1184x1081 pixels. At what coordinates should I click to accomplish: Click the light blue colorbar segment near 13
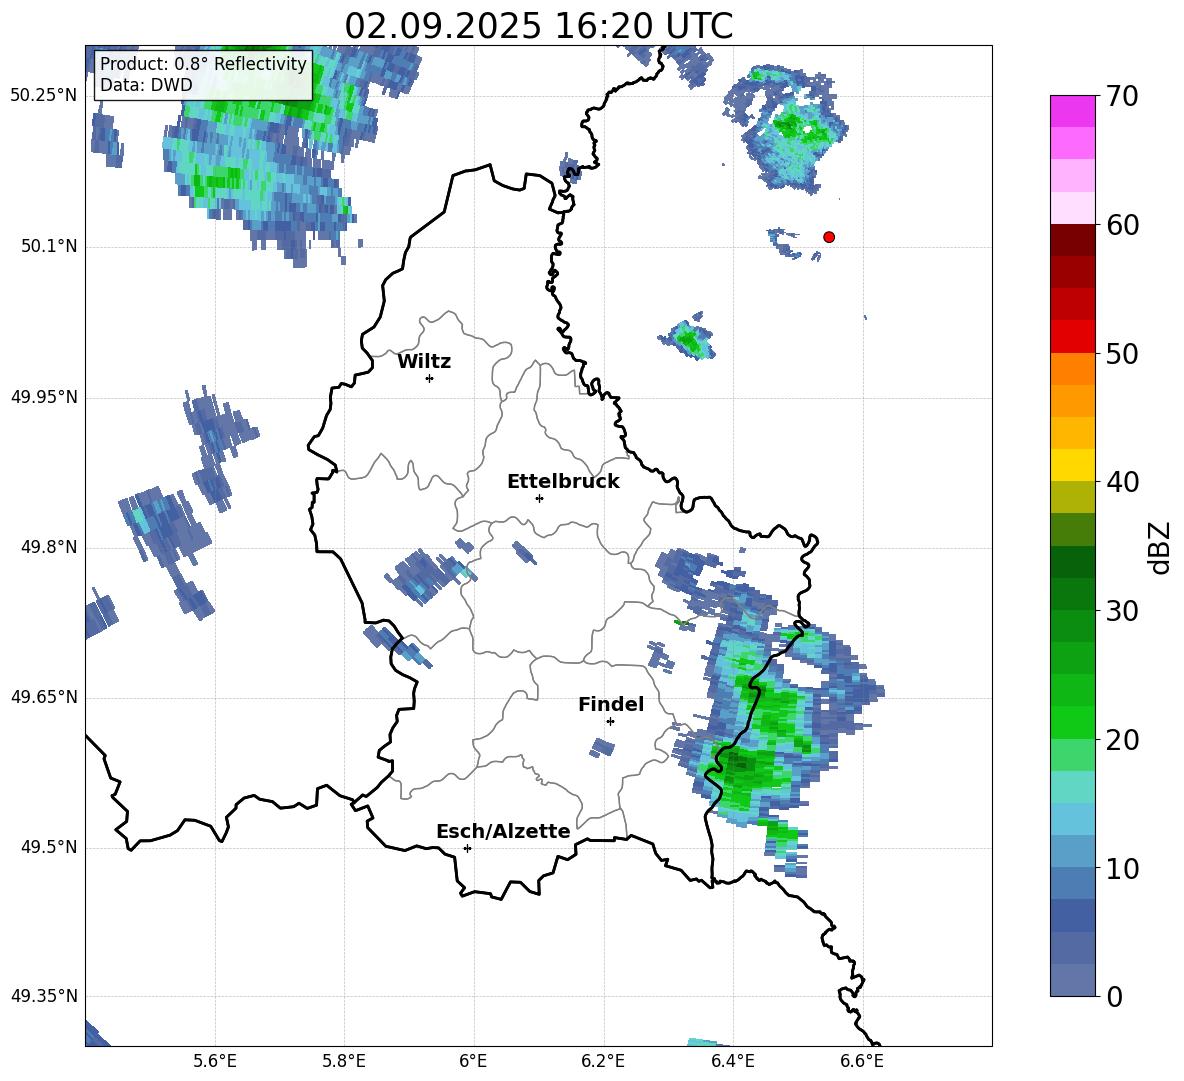click(x=1072, y=819)
